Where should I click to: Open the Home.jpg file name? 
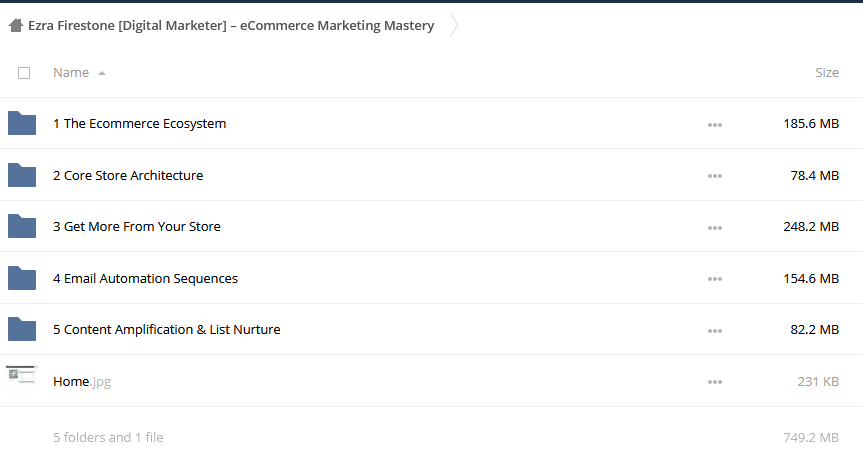tap(82, 381)
